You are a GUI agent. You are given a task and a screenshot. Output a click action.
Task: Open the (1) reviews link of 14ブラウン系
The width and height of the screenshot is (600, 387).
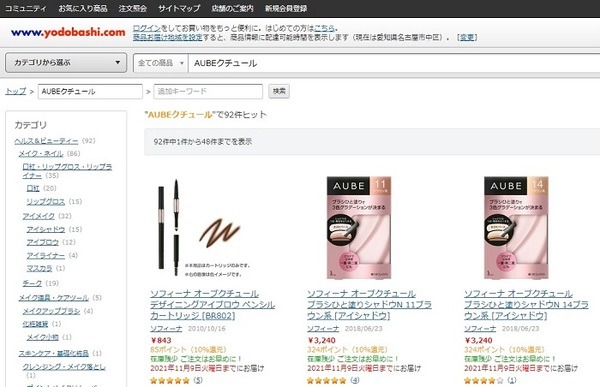click(x=512, y=380)
